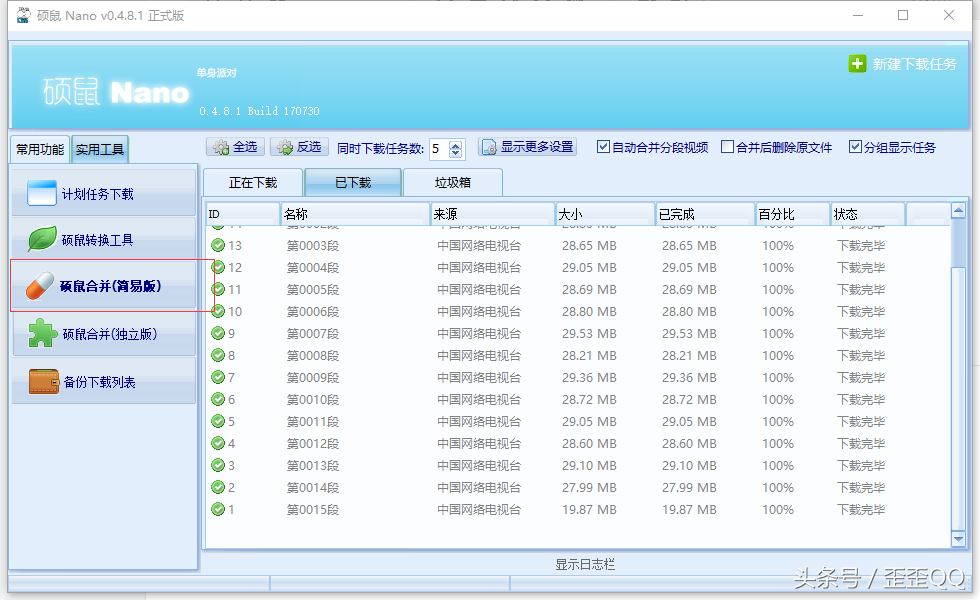Click the 显示更多设置 button
The height and width of the screenshot is (600, 980).
tap(528, 147)
